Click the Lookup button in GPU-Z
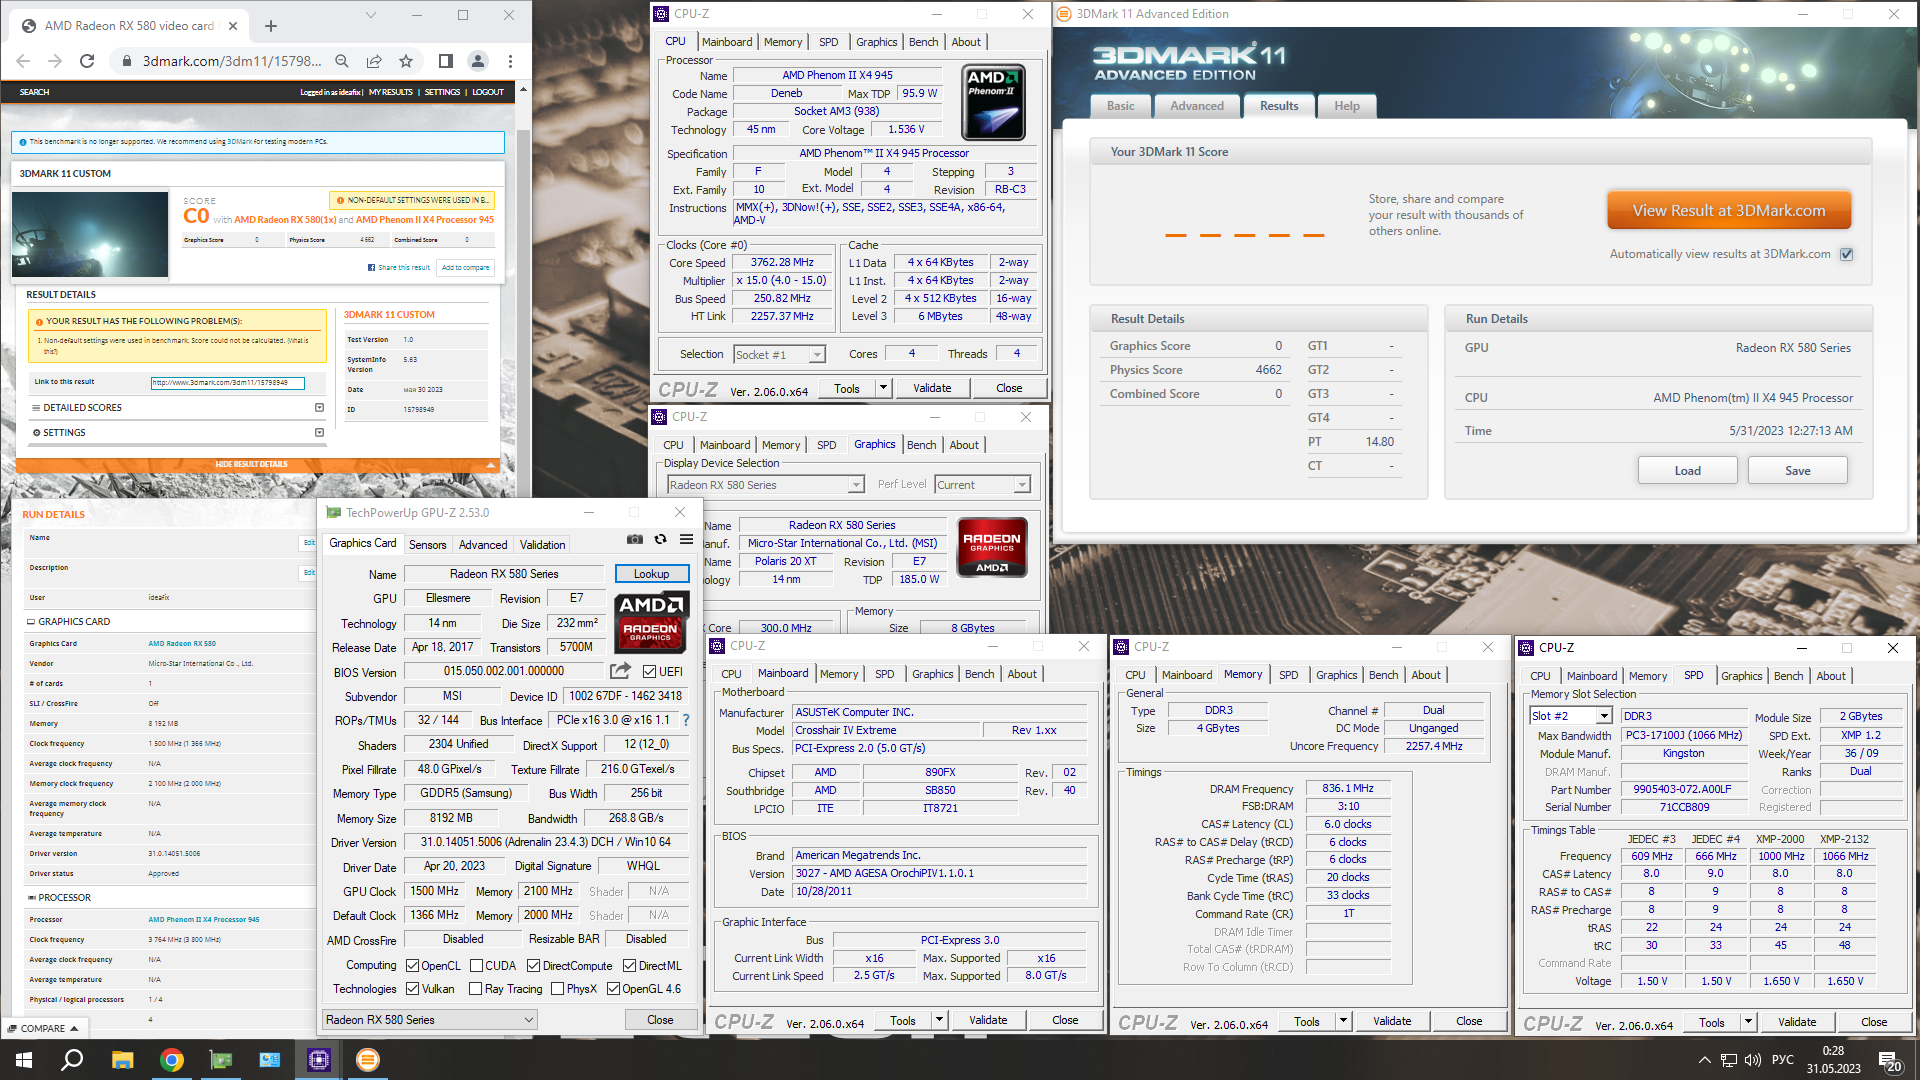This screenshot has height=1080, width=1920. click(651, 574)
